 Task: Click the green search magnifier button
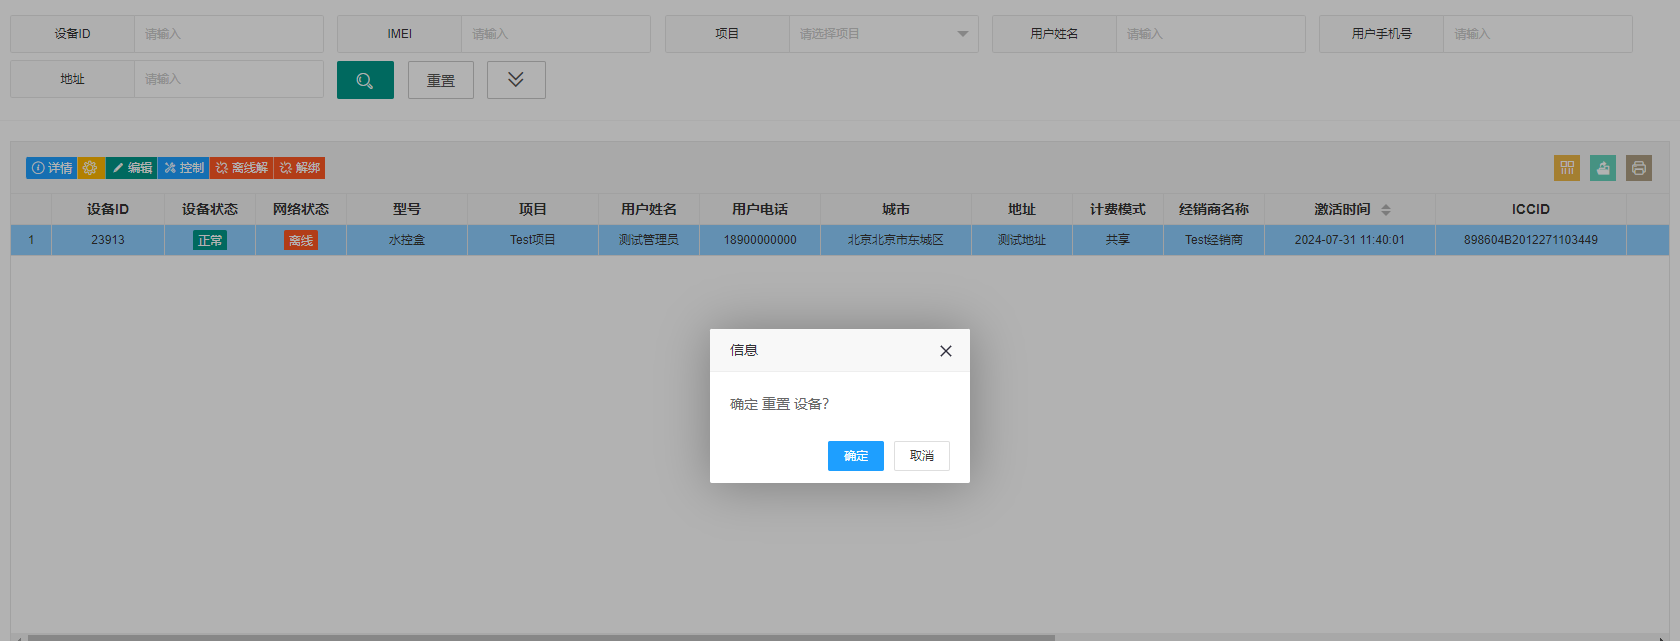pos(365,80)
